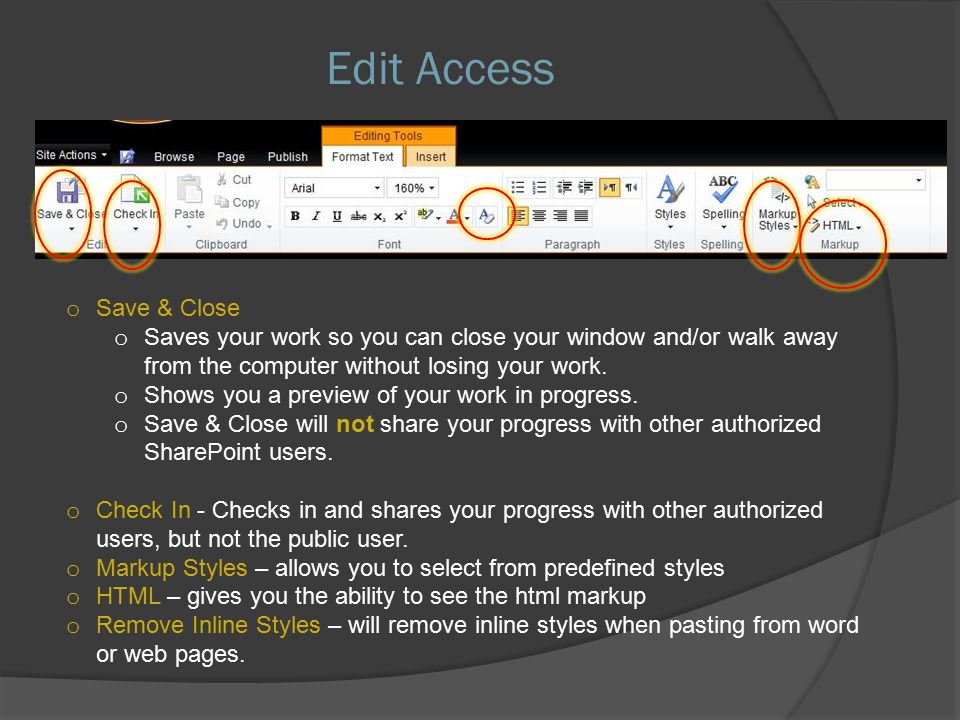Viewport: 960px width, 720px height.
Task: Switch to the Insert tab
Action: coord(430,157)
